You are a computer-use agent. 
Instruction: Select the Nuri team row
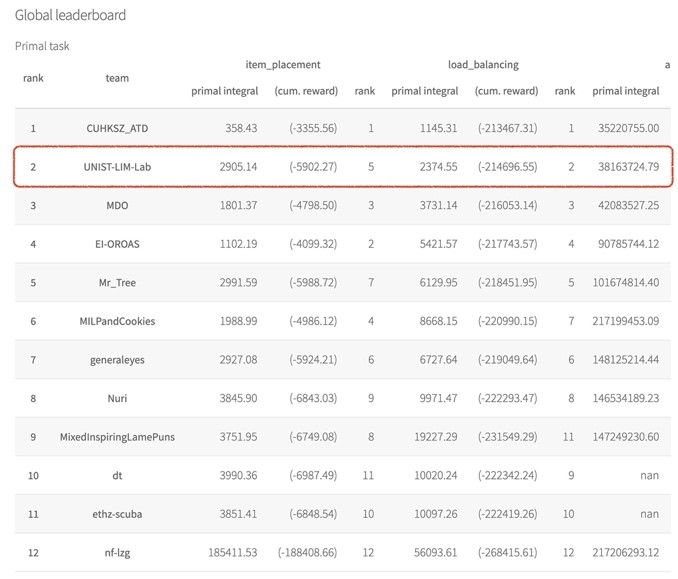117,398
